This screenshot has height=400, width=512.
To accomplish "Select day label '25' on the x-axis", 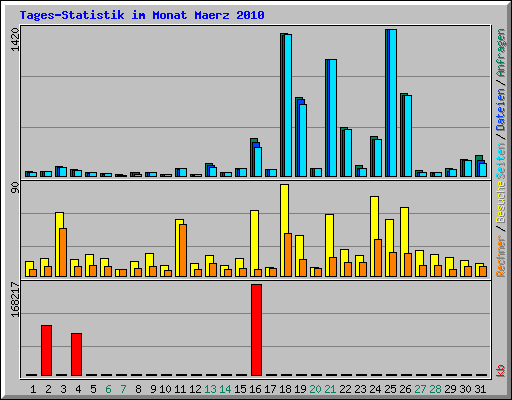I will pos(390,389).
